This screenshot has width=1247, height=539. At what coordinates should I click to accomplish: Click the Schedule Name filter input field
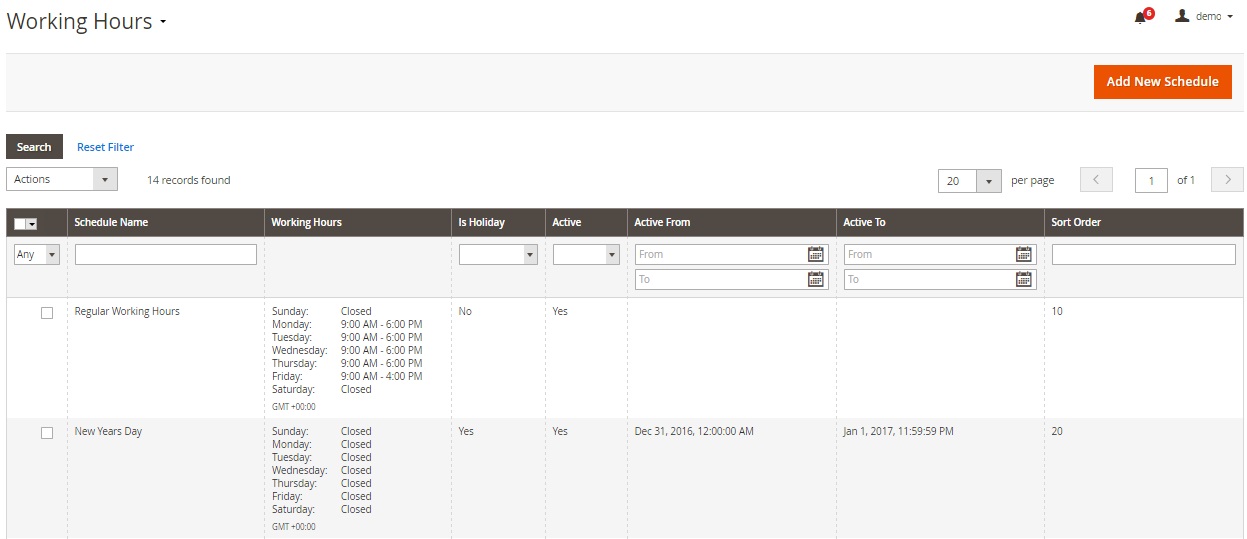pyautogui.click(x=166, y=255)
